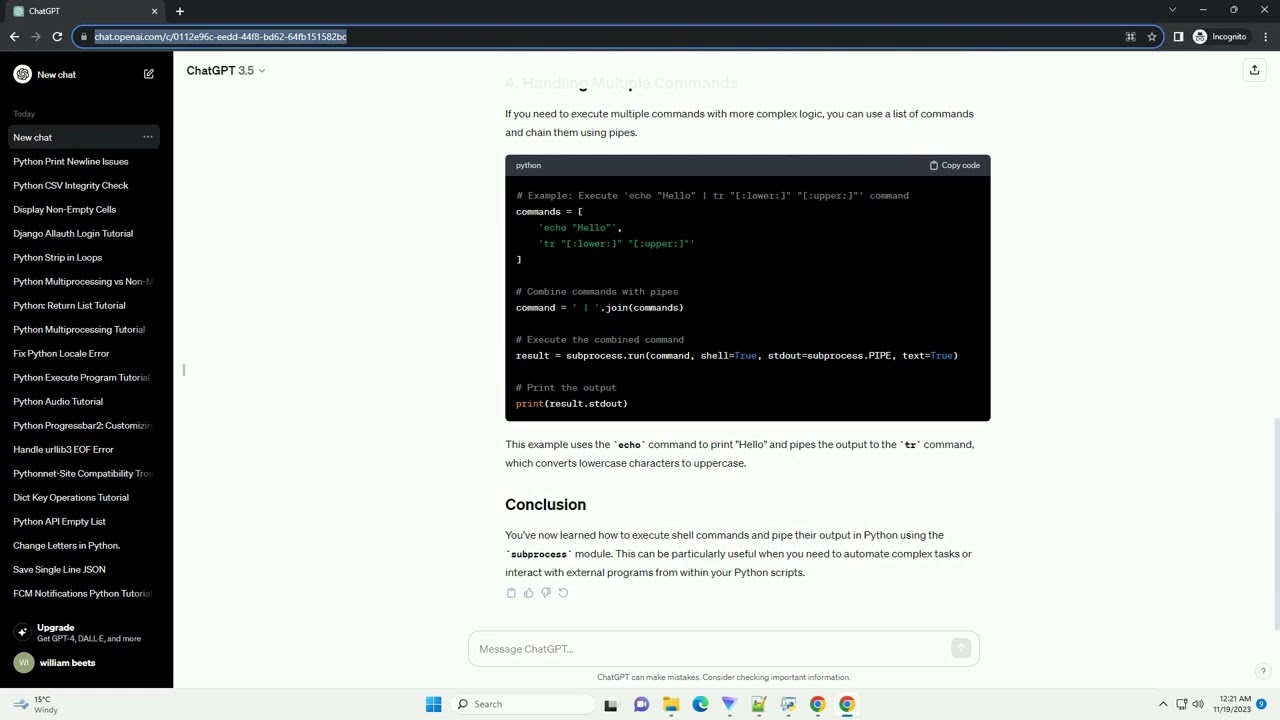Click the weather widget on taskbar
This screenshot has height=720, width=1280.
tap(34, 704)
